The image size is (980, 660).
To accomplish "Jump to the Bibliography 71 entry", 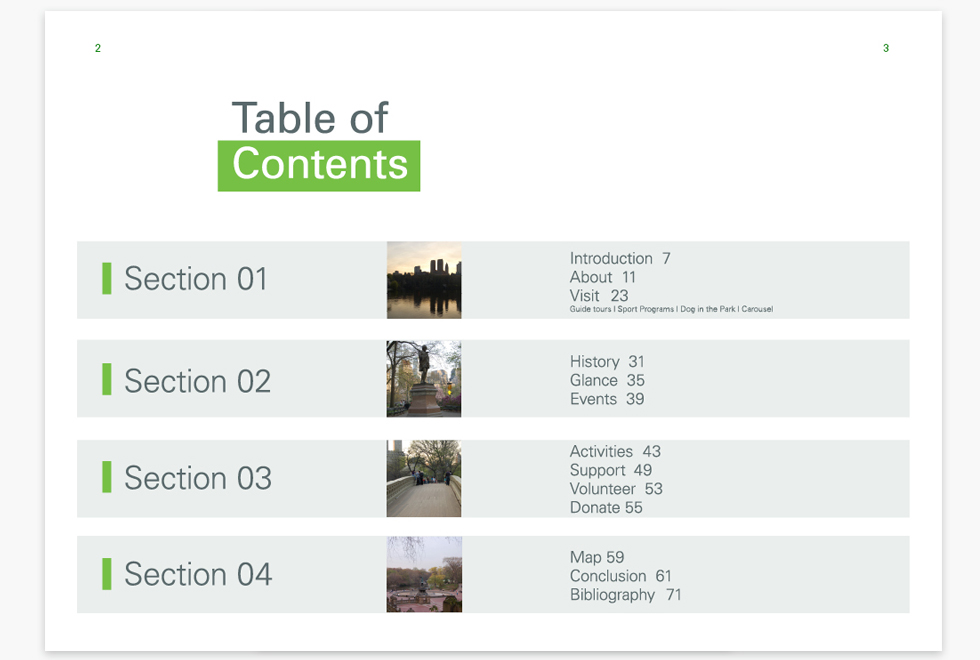I will (x=625, y=595).
